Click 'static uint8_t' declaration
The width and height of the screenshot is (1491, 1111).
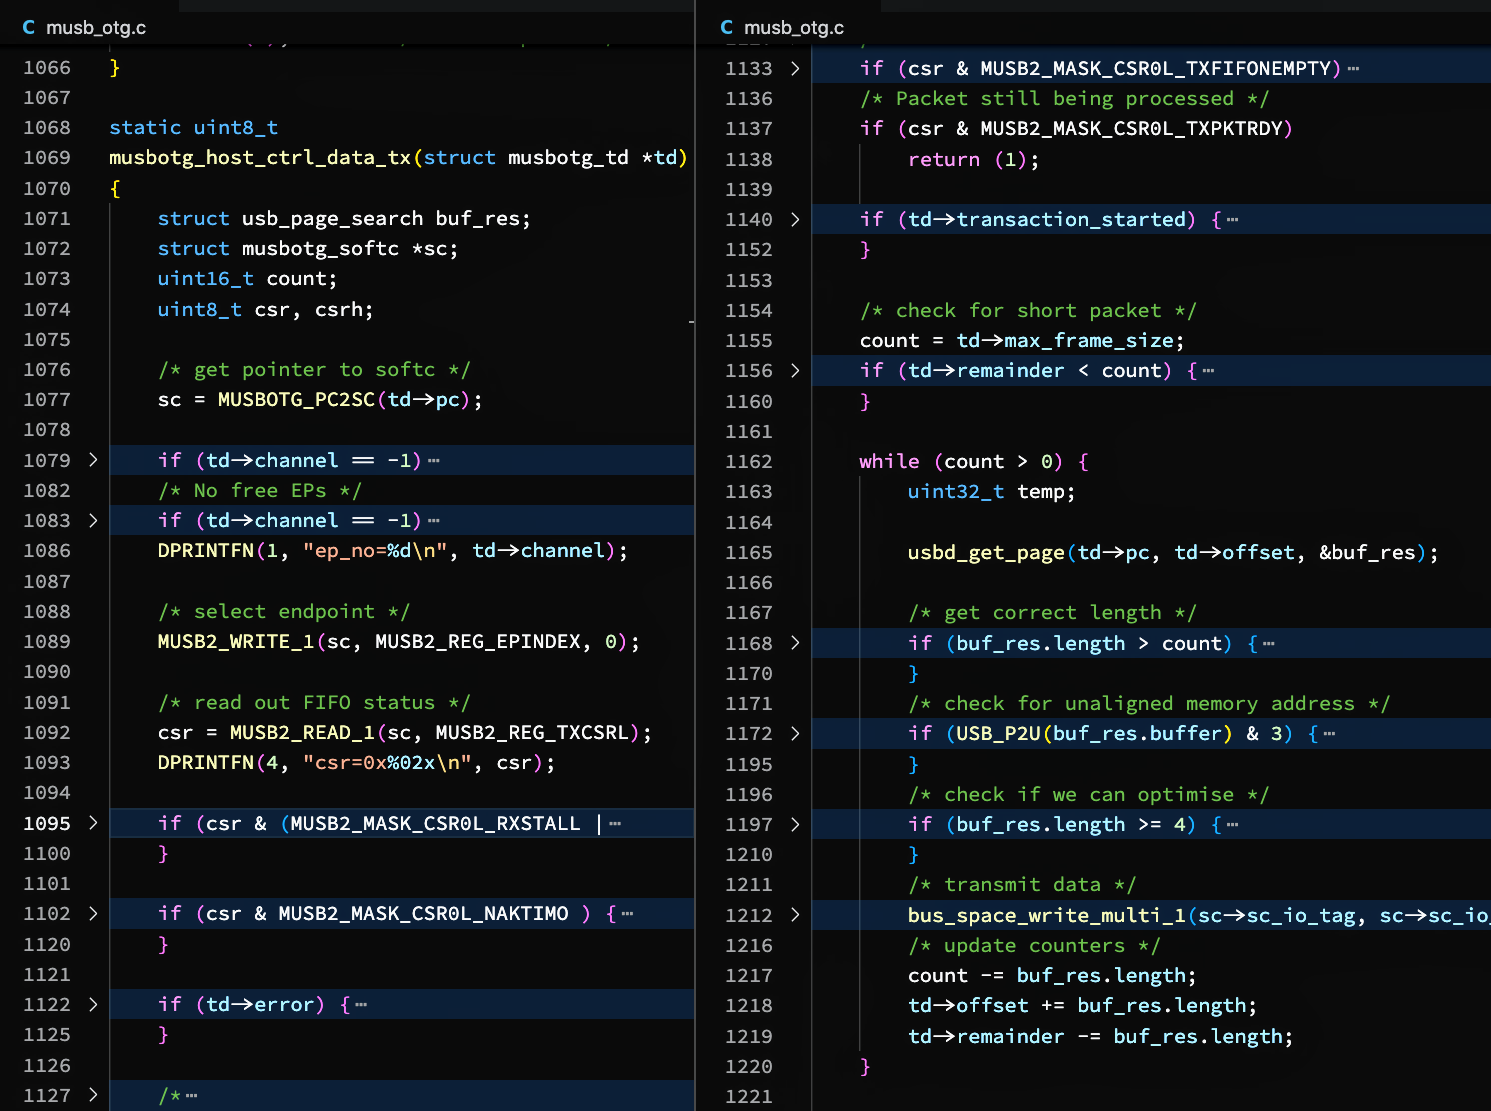(x=193, y=127)
